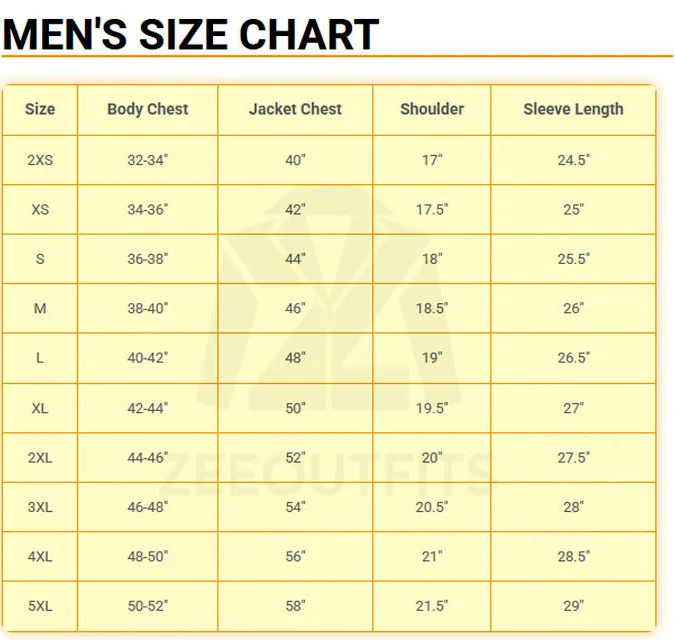Click the 28.5" sleeve length cell
675x640 pixels.
pyautogui.click(x=573, y=557)
